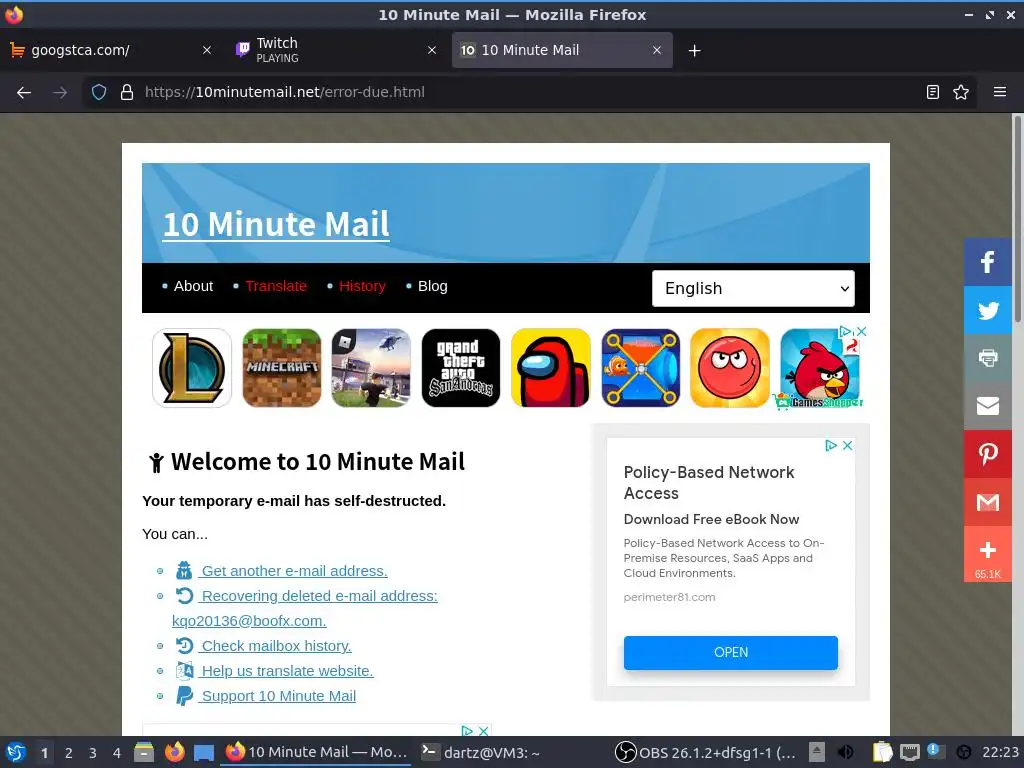Open the Minecraft game icon
Screen dimensions: 1024x768
coord(281,368)
